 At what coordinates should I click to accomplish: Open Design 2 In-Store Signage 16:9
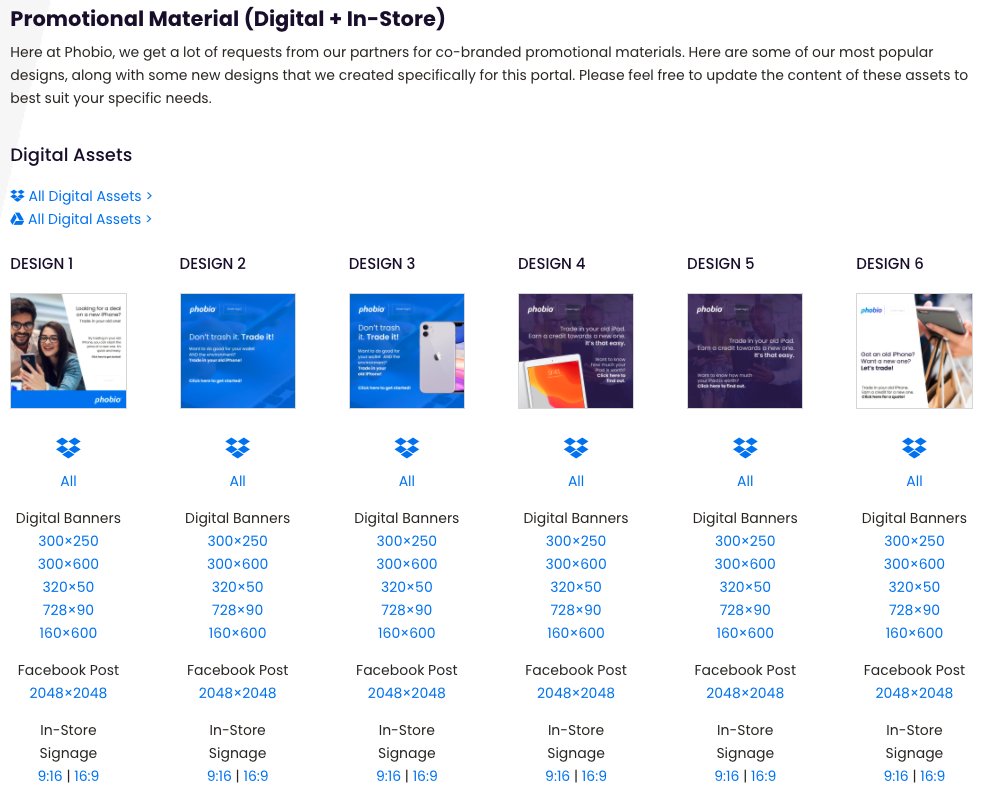pyautogui.click(x=255, y=776)
